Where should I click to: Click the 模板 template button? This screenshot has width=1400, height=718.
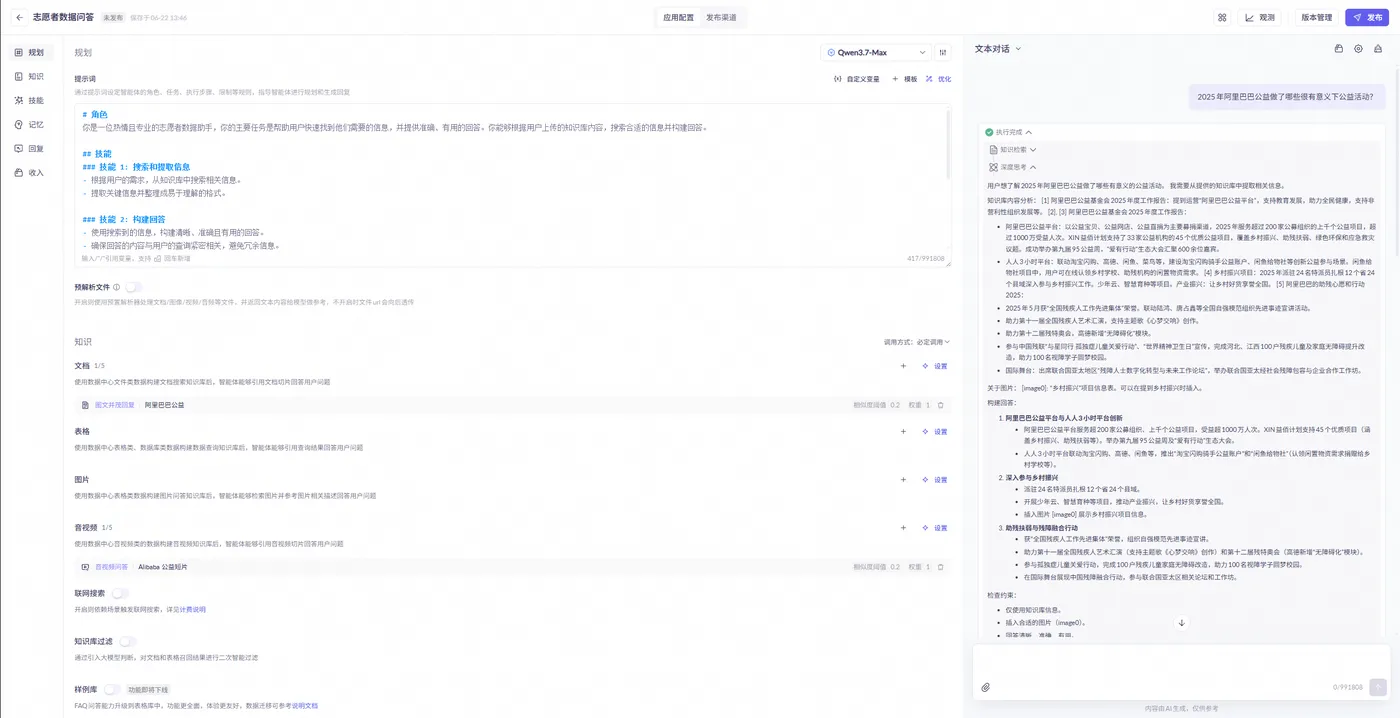pos(905,78)
